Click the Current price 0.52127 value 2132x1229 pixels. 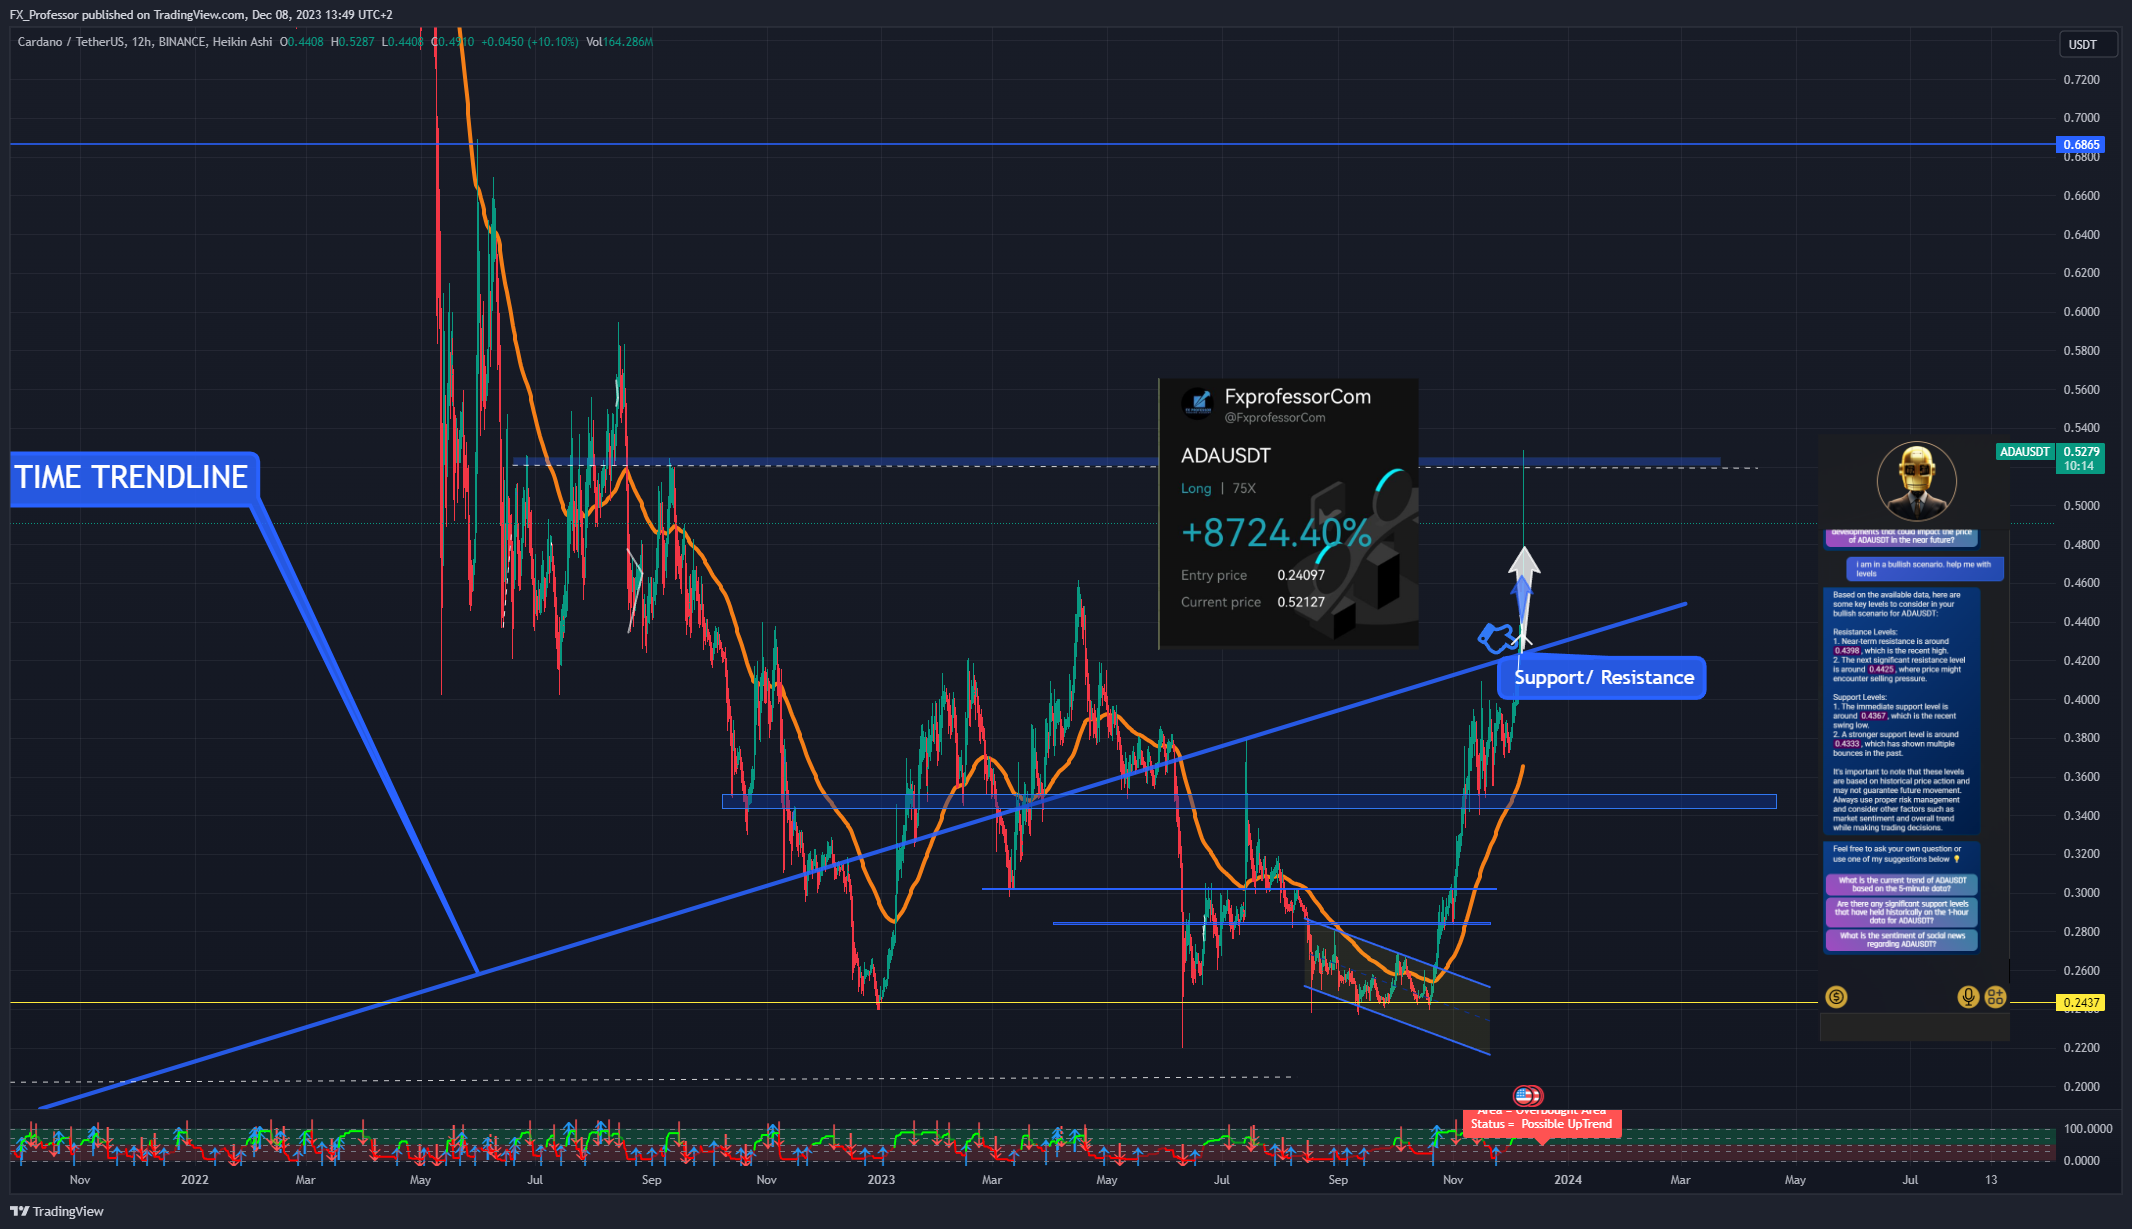[x=1300, y=602]
